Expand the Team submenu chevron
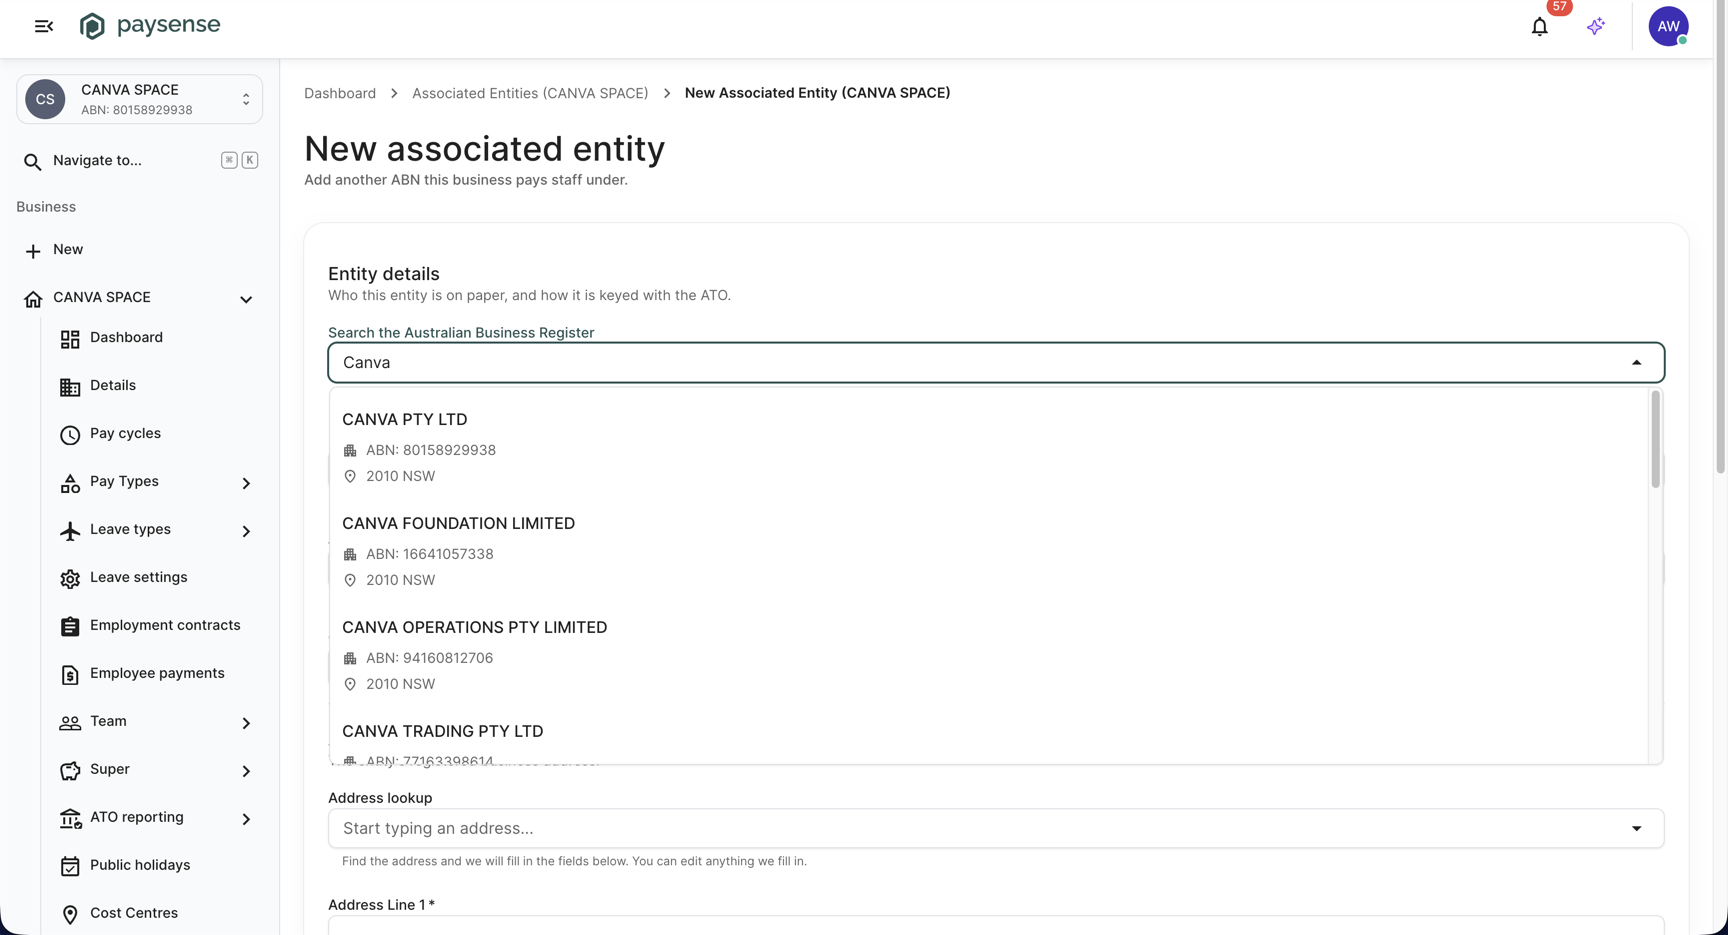Screen dimensions: 1728x935 coord(246,723)
